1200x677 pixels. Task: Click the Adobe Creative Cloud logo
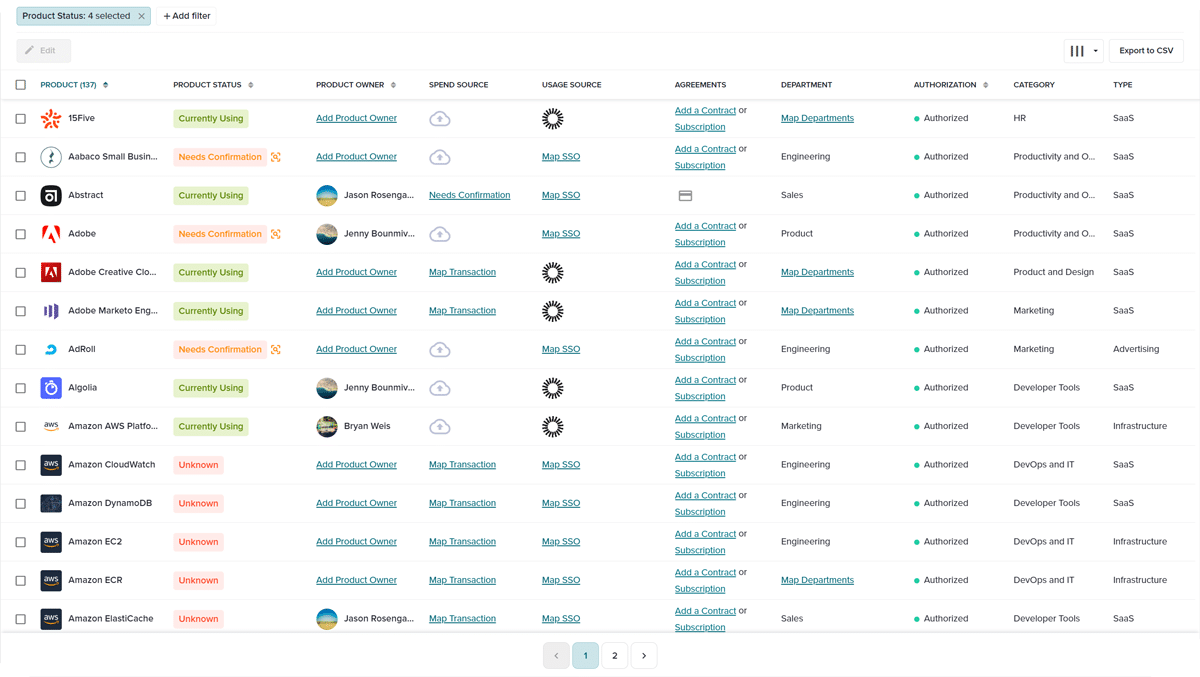tap(51, 273)
